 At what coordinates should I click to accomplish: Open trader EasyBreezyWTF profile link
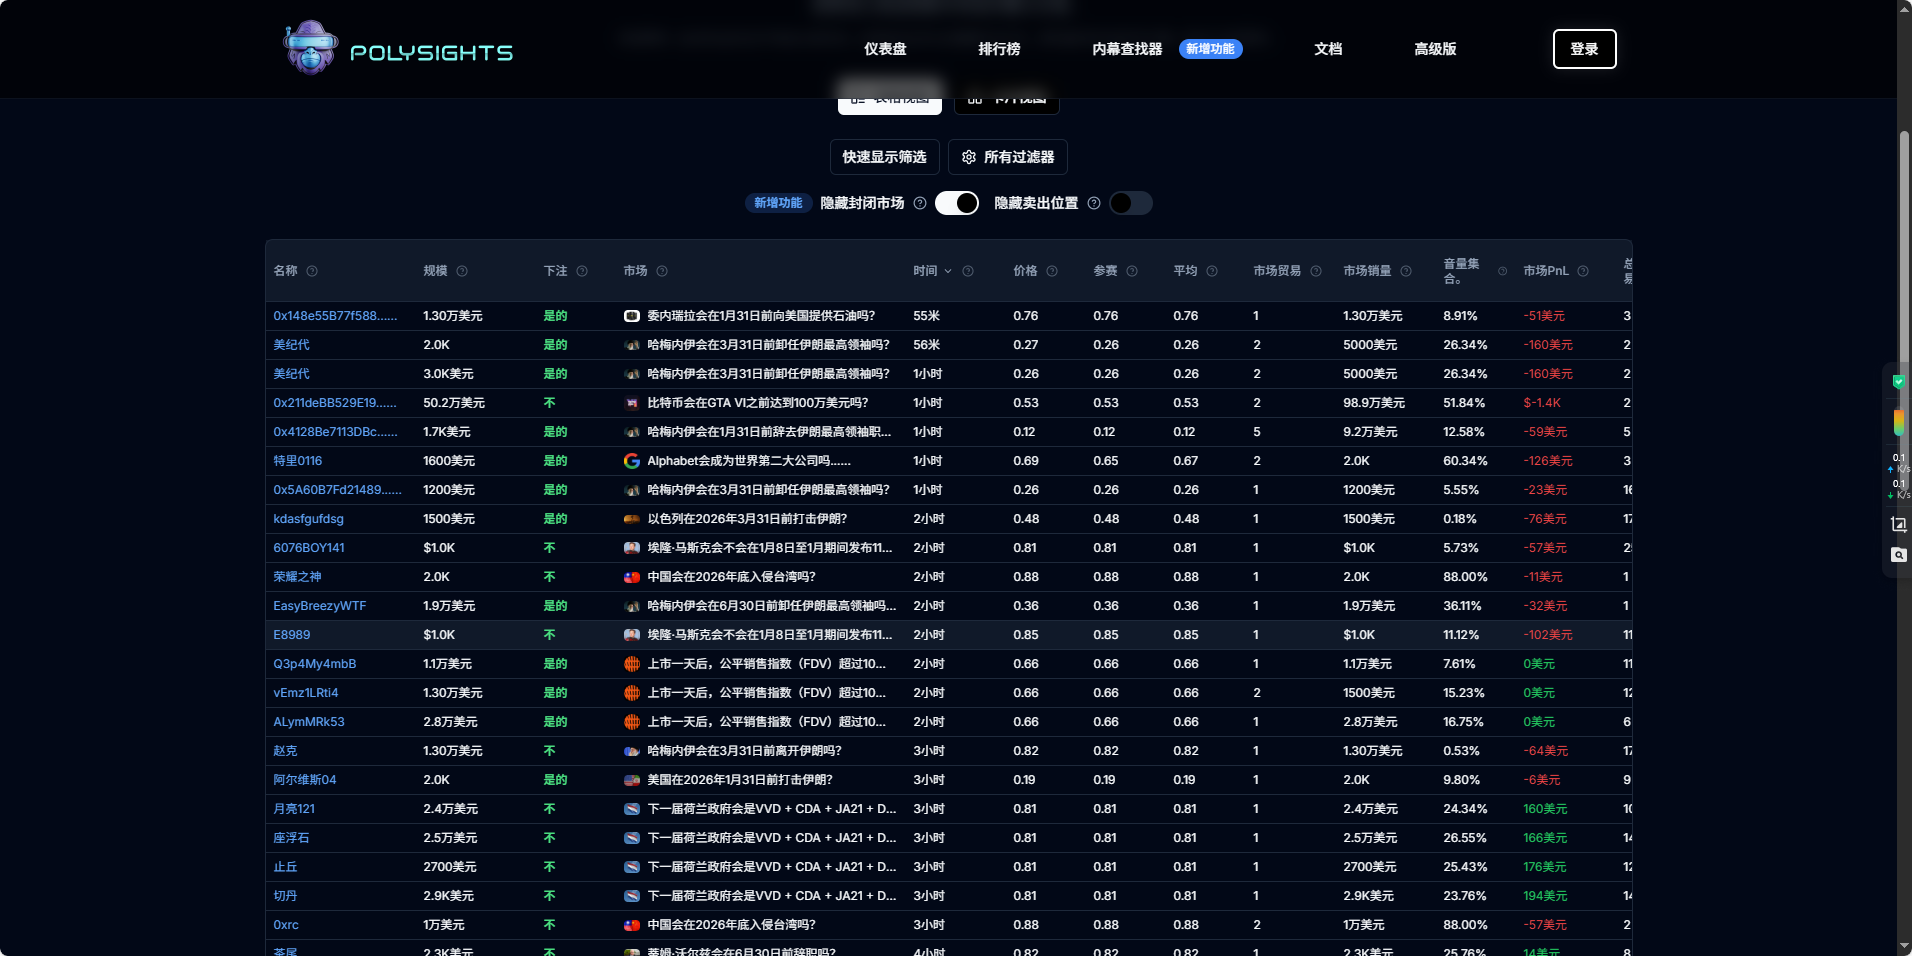tap(320, 606)
